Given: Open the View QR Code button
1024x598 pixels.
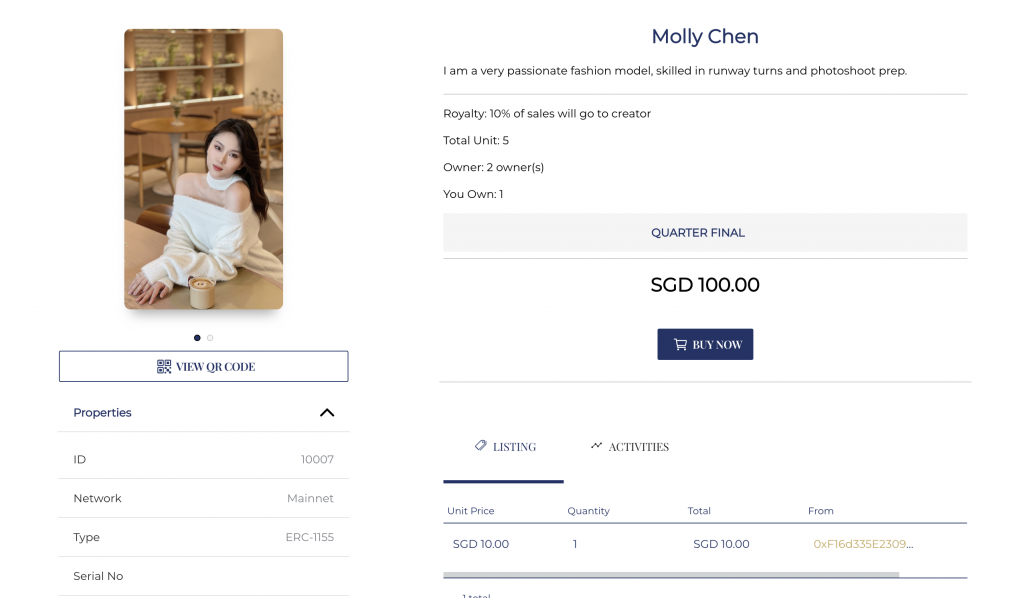Looking at the screenshot, I should click(204, 366).
